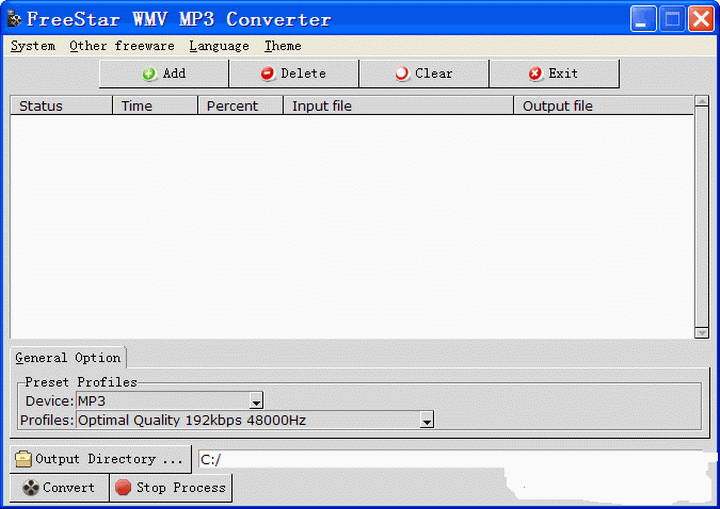Click the file list scrollbar up arrow
The height and width of the screenshot is (509, 720).
pyautogui.click(x=701, y=101)
